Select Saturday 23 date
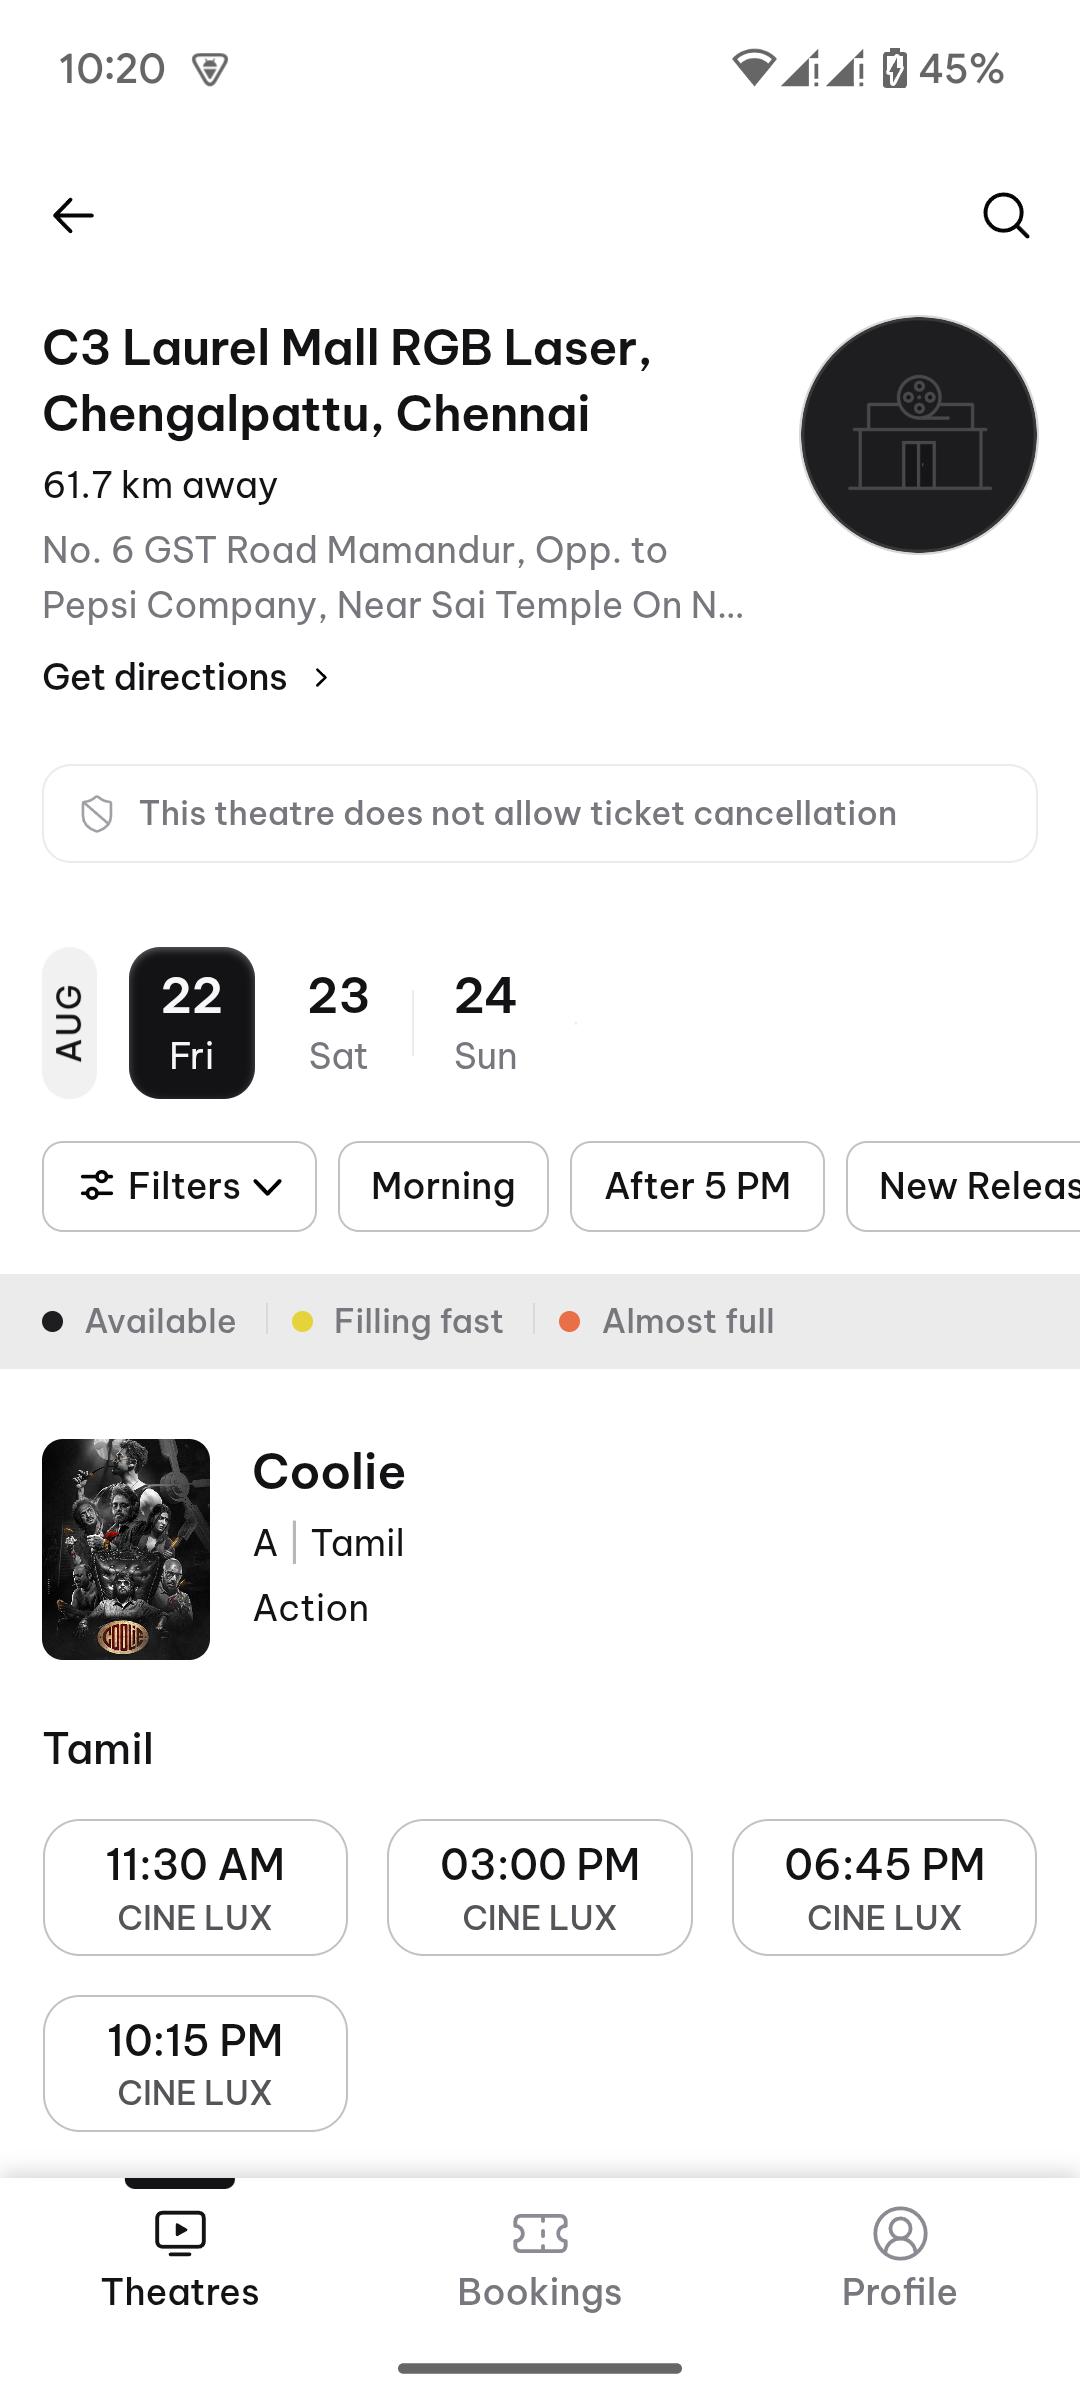This screenshot has width=1080, height=2400. pyautogui.click(x=338, y=1022)
